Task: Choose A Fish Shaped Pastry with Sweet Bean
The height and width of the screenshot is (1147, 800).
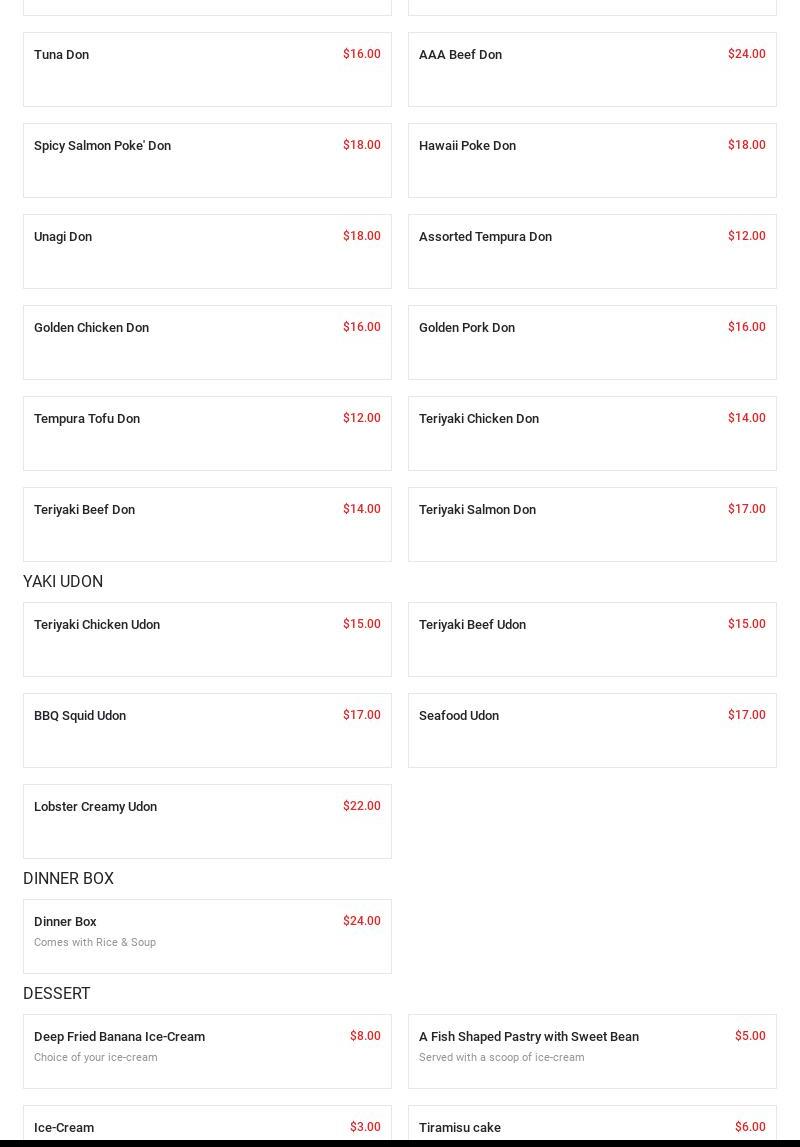Action: pos(592,1051)
